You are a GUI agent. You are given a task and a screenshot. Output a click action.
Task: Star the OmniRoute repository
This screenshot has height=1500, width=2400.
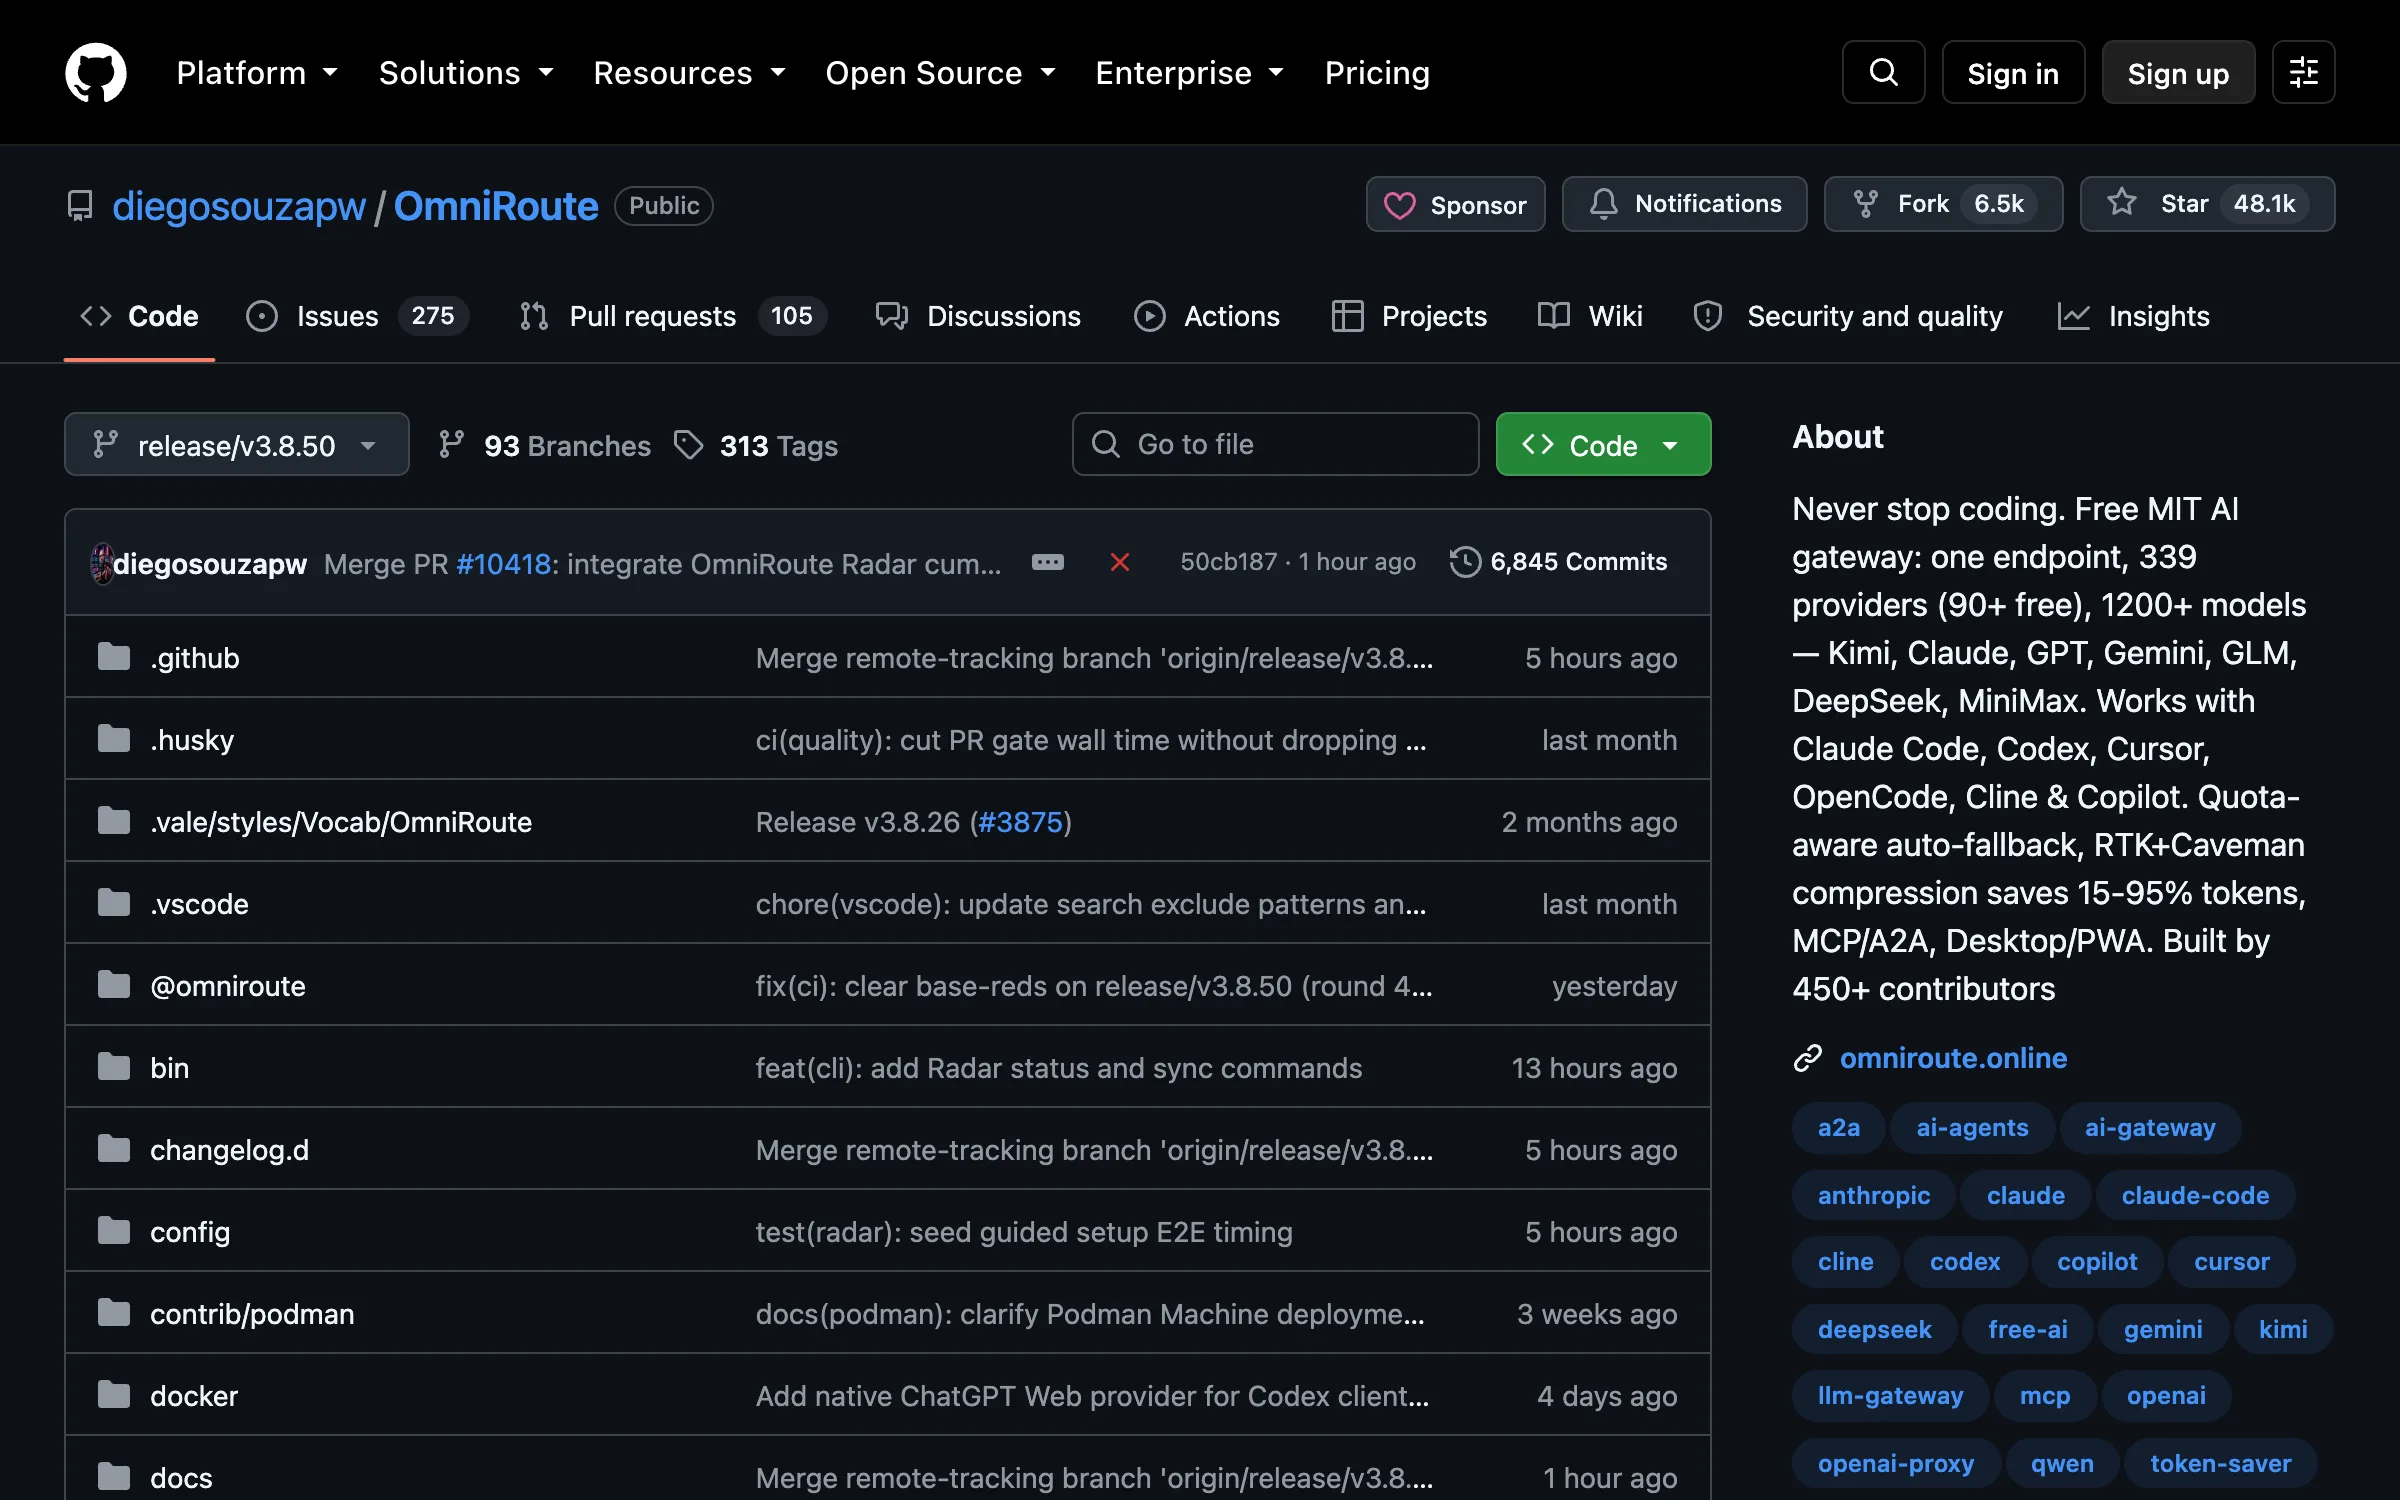point(2207,204)
